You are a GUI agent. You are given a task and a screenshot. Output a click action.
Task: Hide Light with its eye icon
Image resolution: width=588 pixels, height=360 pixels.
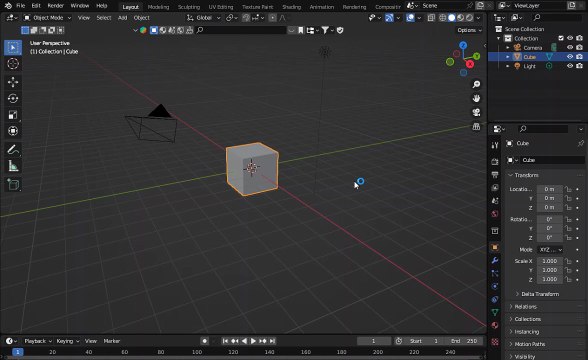click(570, 66)
